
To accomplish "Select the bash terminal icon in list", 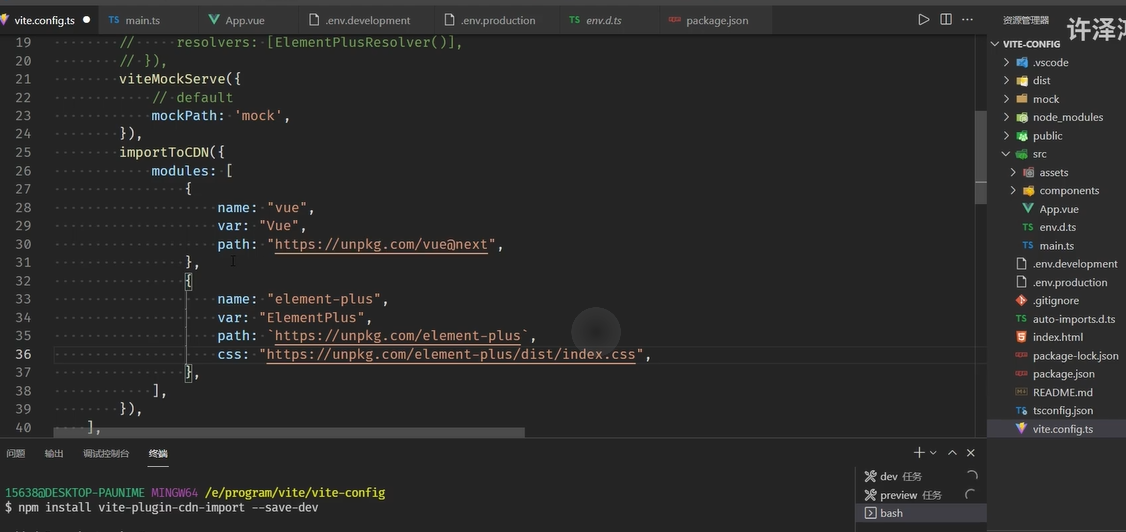I will pyautogui.click(x=870, y=513).
